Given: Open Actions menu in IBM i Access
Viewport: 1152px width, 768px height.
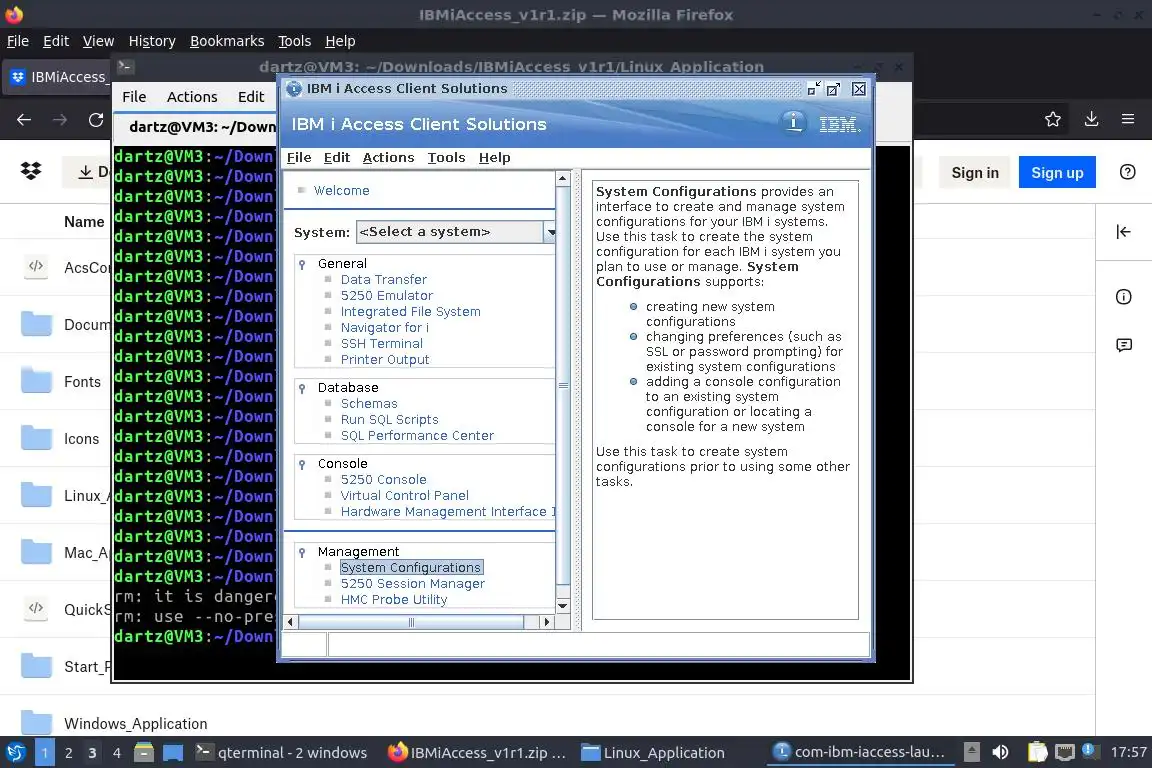Looking at the screenshot, I should click(389, 157).
